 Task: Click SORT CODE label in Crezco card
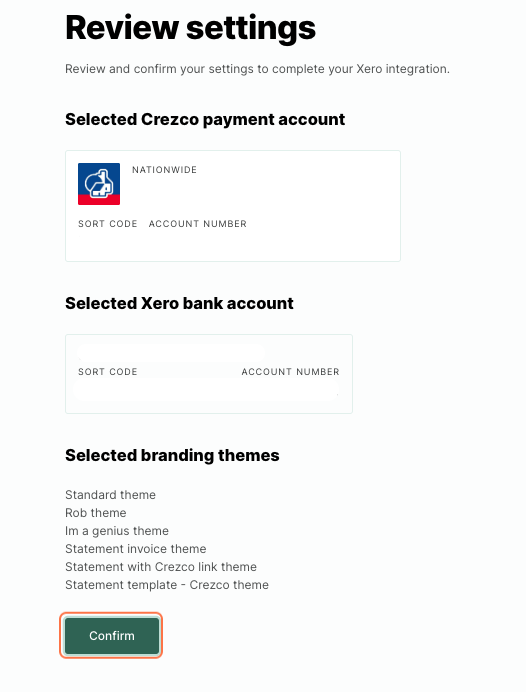(x=108, y=224)
